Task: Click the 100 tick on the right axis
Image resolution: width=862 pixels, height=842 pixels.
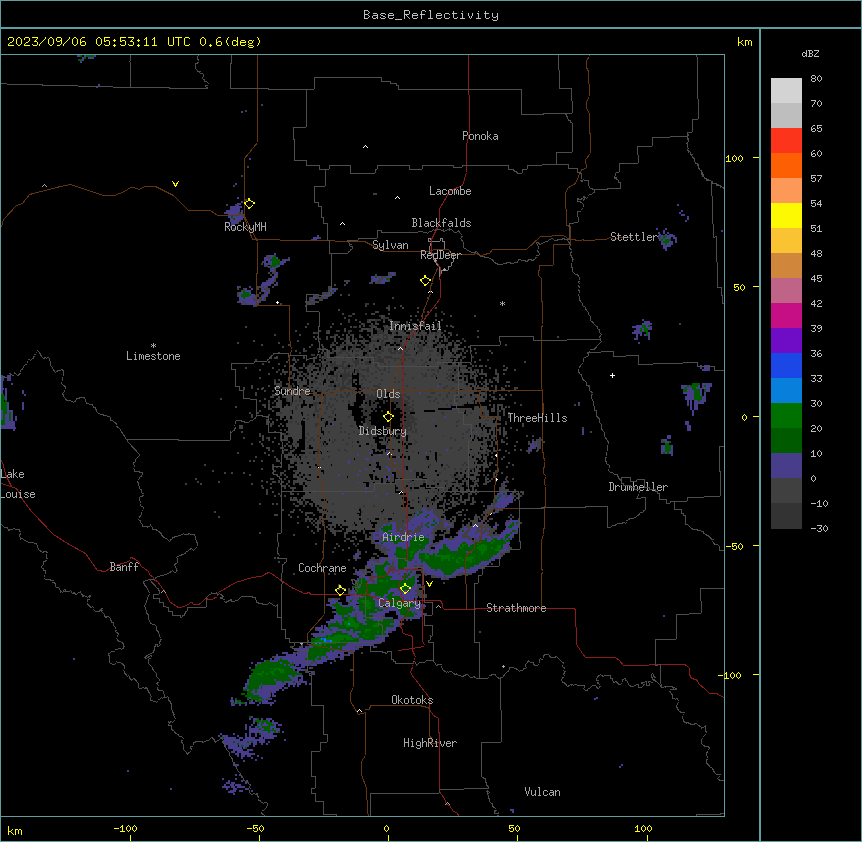Action: [x=734, y=158]
